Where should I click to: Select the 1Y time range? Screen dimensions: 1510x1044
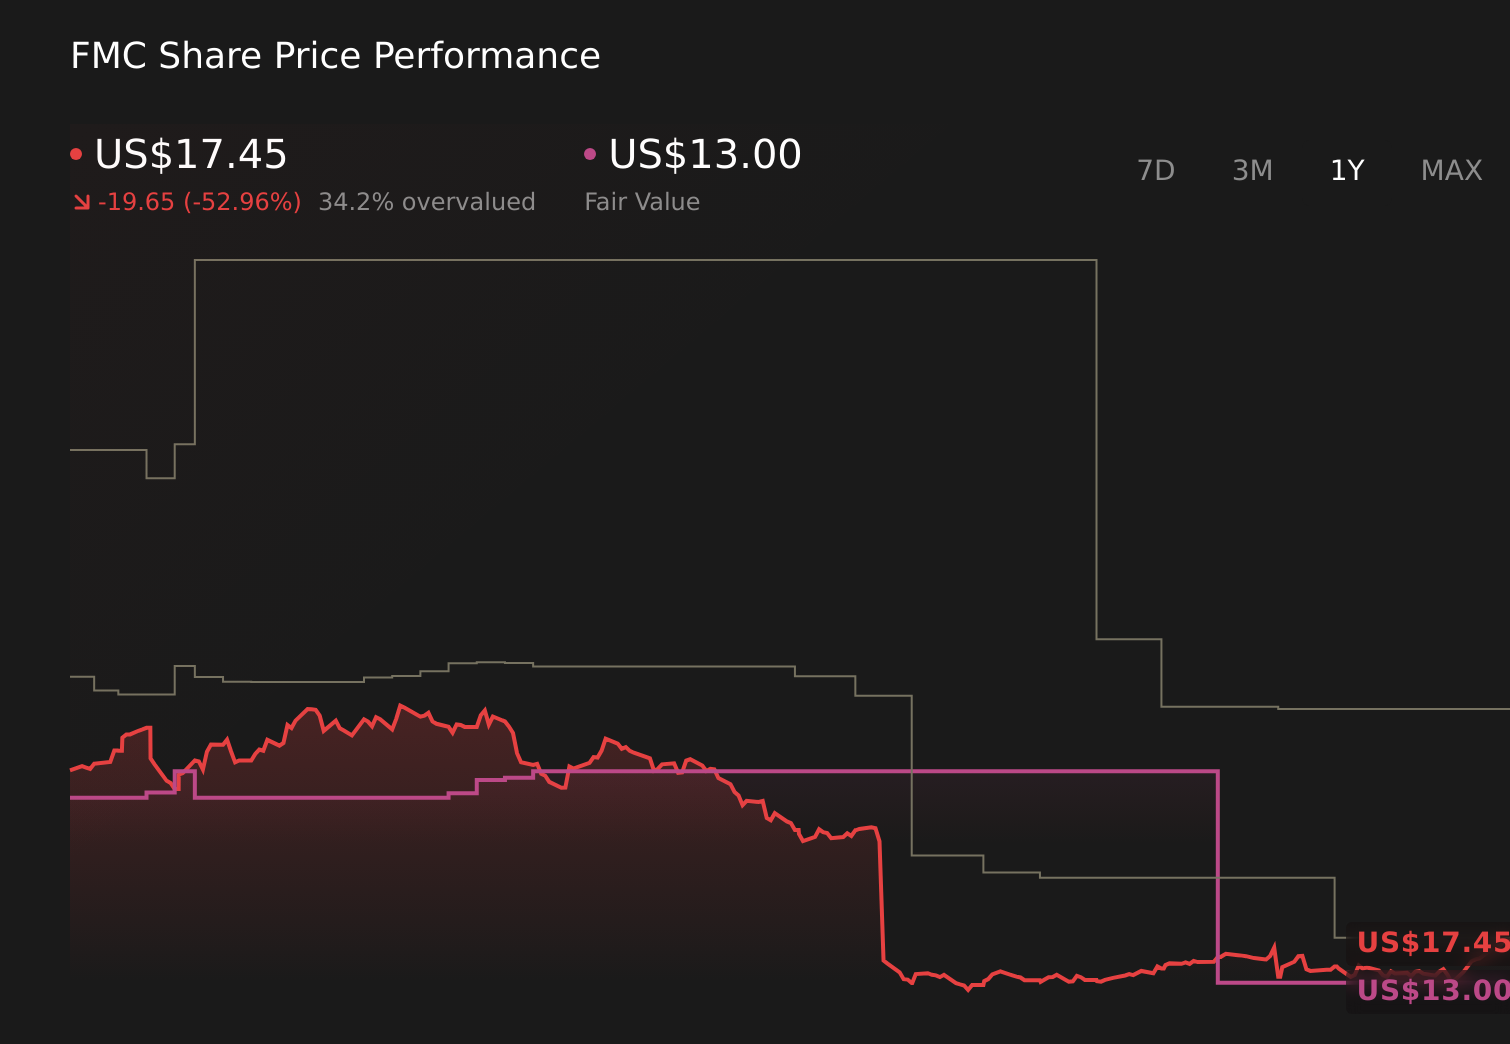[x=1346, y=170]
